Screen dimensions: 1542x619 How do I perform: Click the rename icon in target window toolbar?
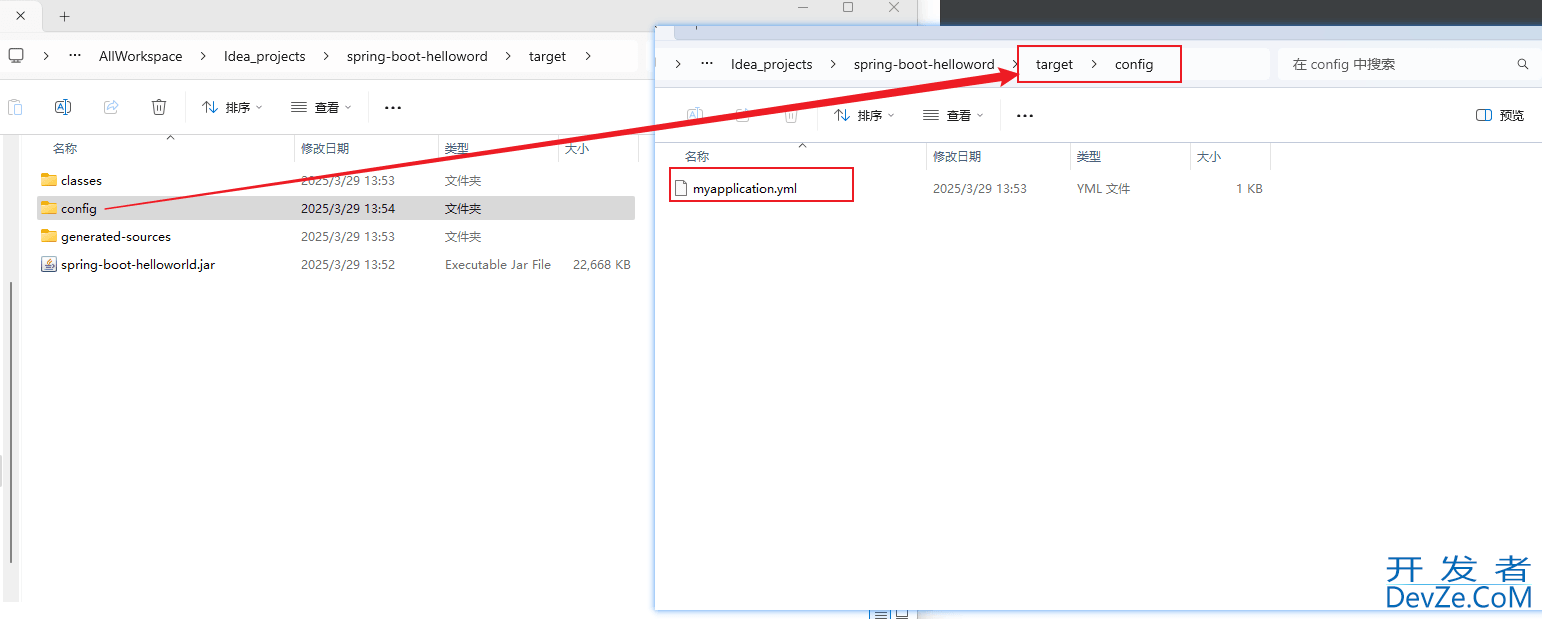coord(63,107)
